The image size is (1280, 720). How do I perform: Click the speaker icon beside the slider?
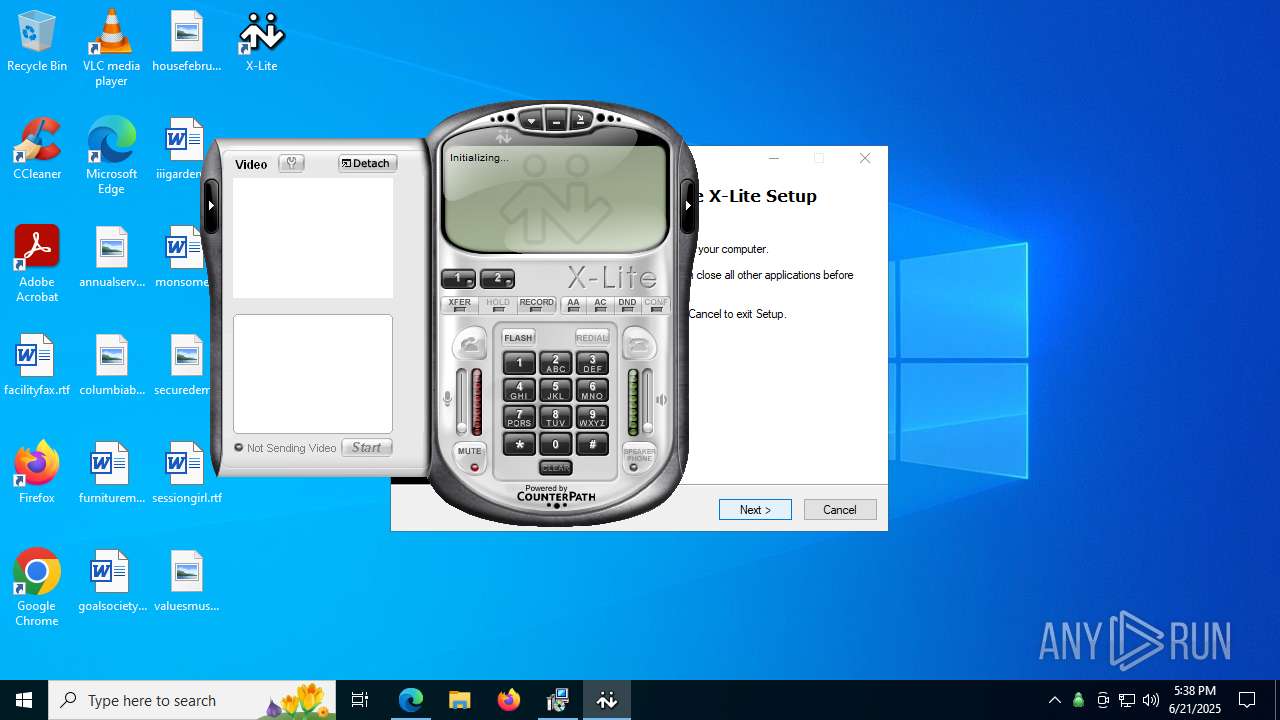662,399
